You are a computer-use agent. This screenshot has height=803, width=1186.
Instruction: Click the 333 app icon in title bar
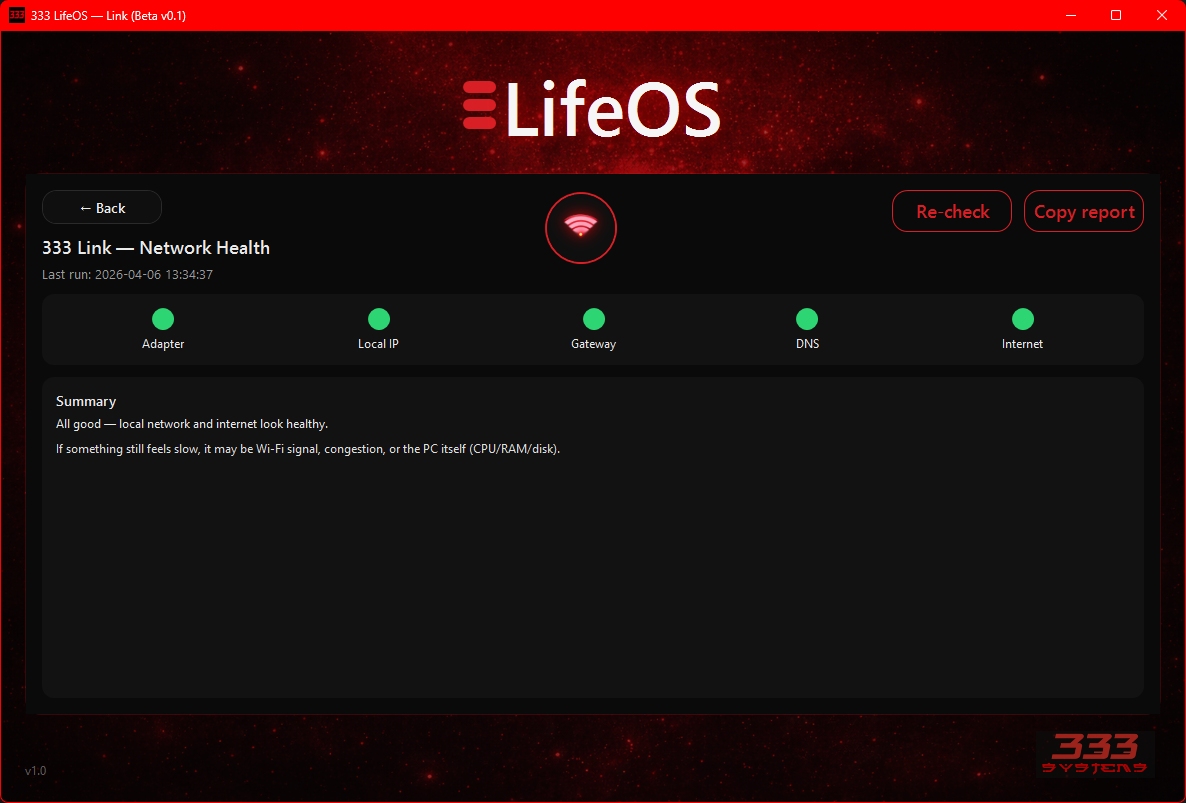pyautogui.click(x=16, y=15)
